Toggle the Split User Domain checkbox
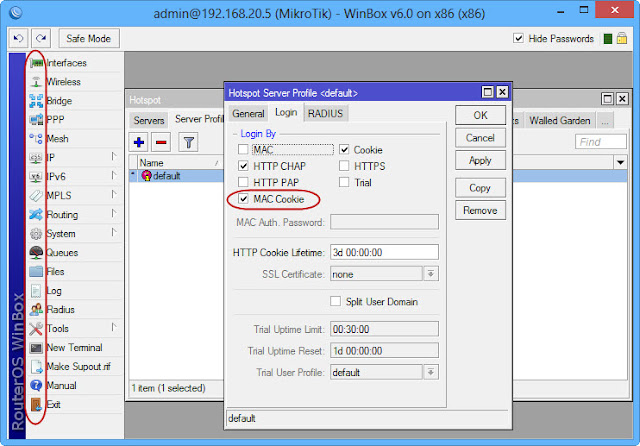 coord(336,302)
